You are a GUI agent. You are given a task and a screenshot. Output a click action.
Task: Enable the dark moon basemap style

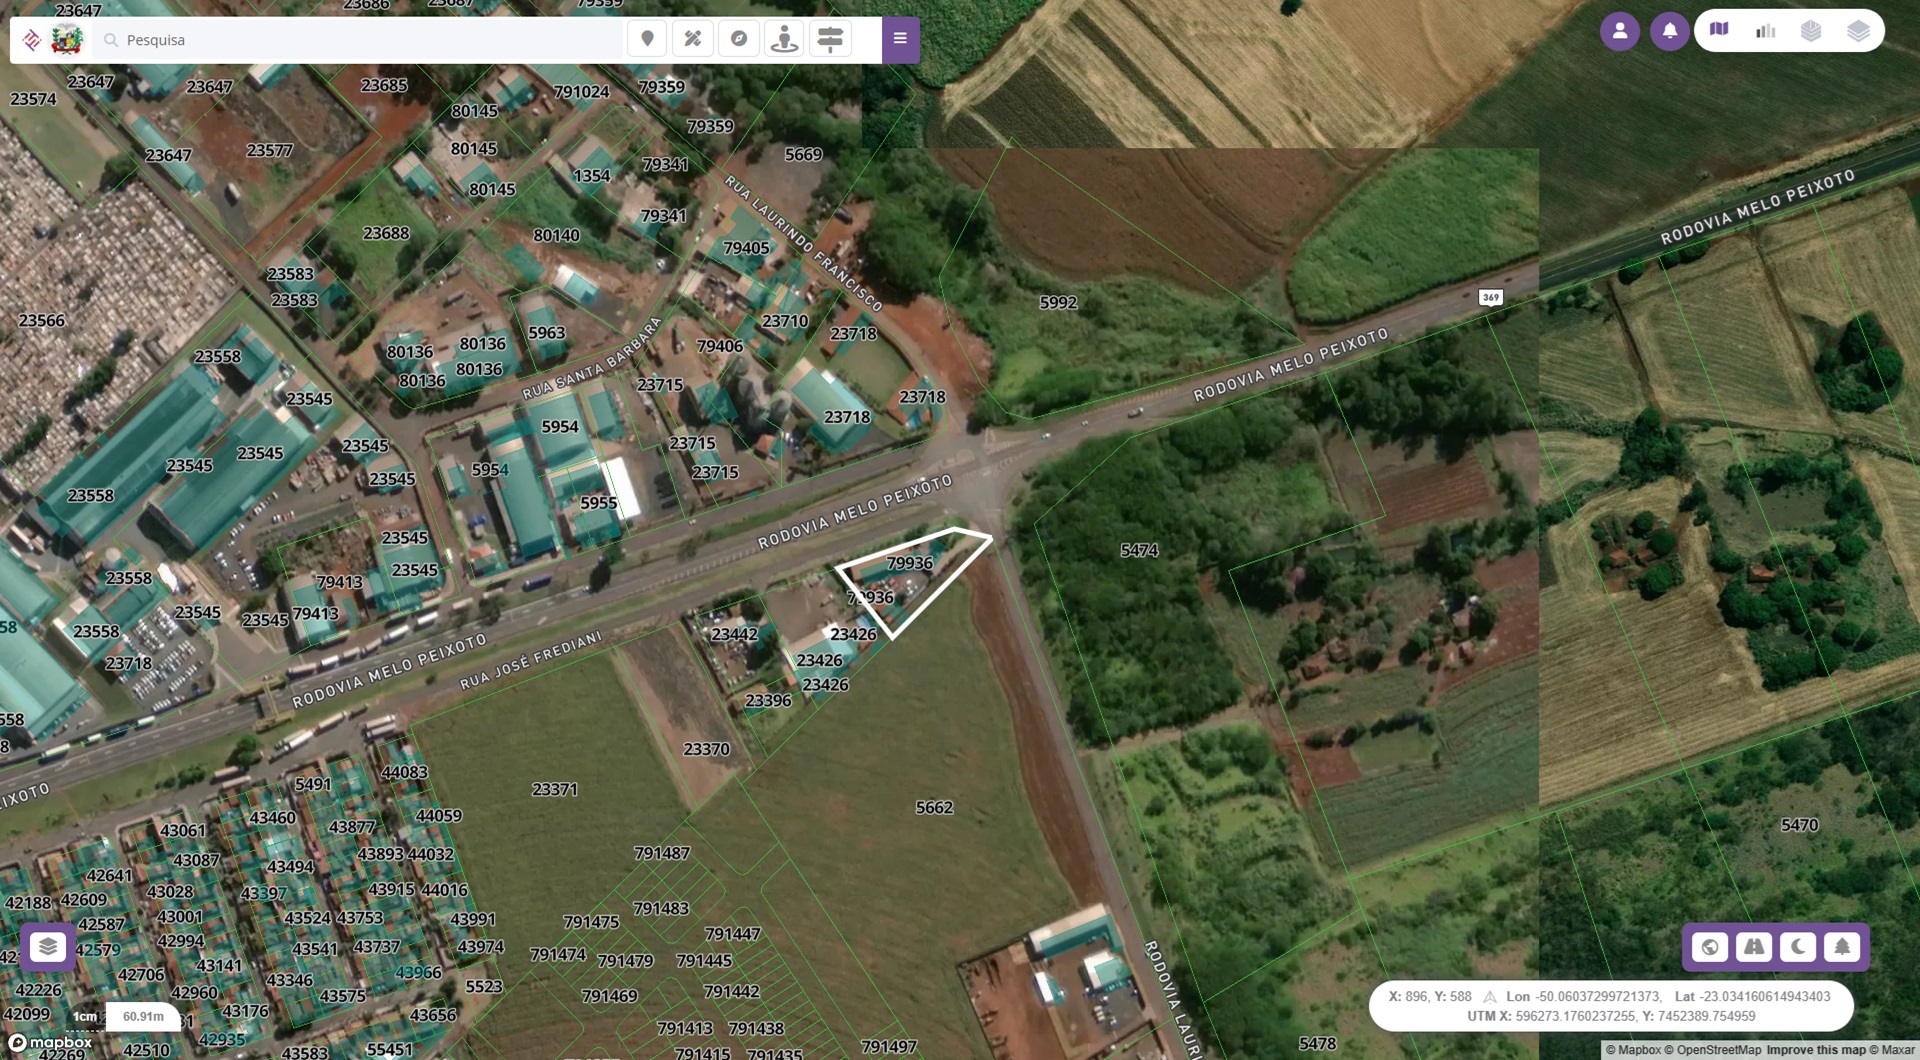click(x=1798, y=947)
